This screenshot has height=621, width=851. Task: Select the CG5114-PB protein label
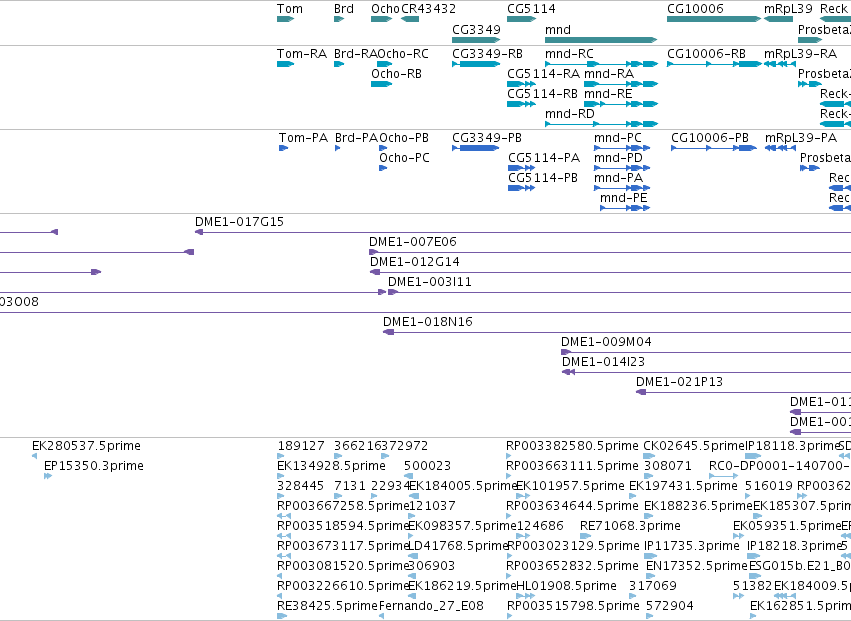point(543,178)
